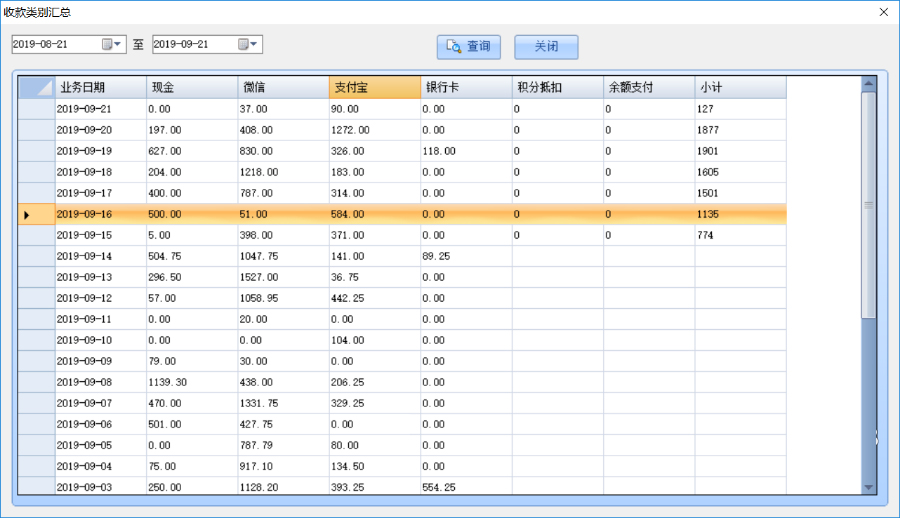Select date cell 2019-09-12
The height and width of the screenshot is (518, 900).
[x=100, y=298]
